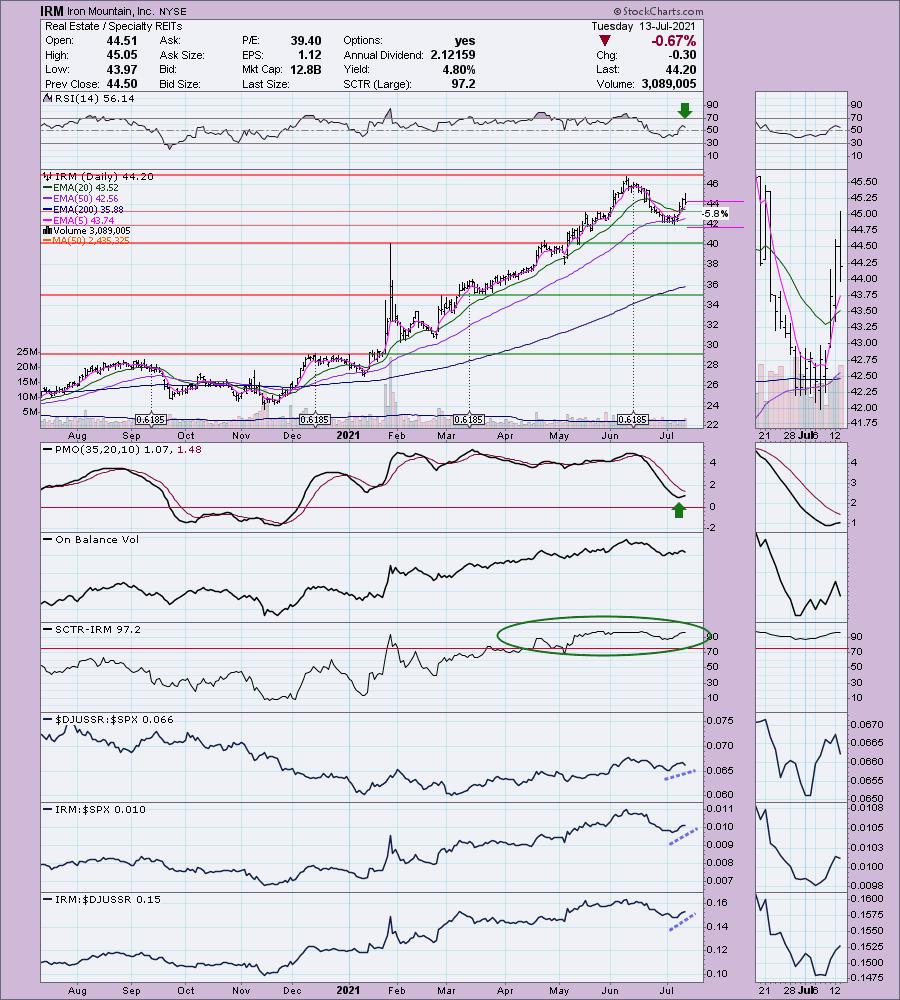The image size is (900, 1000).
Task: Click the SCTR (Large) value 97.2
Action: tap(463, 84)
